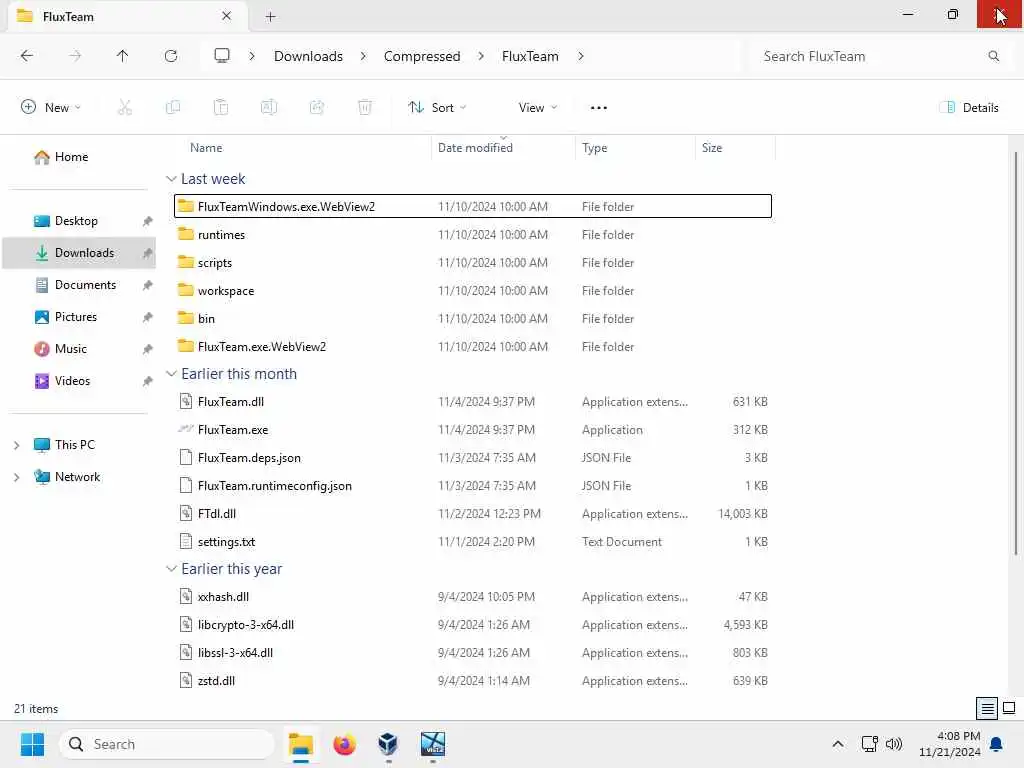This screenshot has width=1024, height=768.
Task: Click Downloads in the breadcrumb path
Action: point(308,56)
